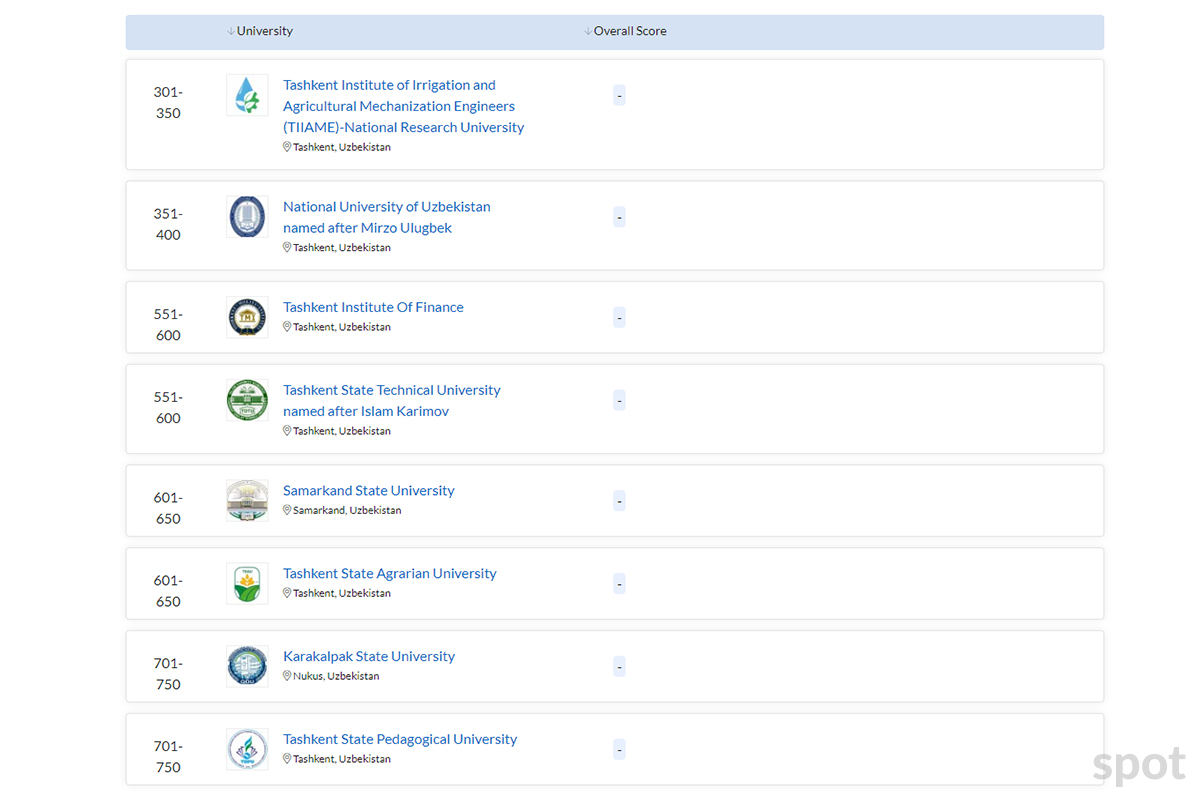Click the 351-400 rank text
Image resolution: width=1200 pixels, height=800 pixels.
pyautogui.click(x=168, y=224)
